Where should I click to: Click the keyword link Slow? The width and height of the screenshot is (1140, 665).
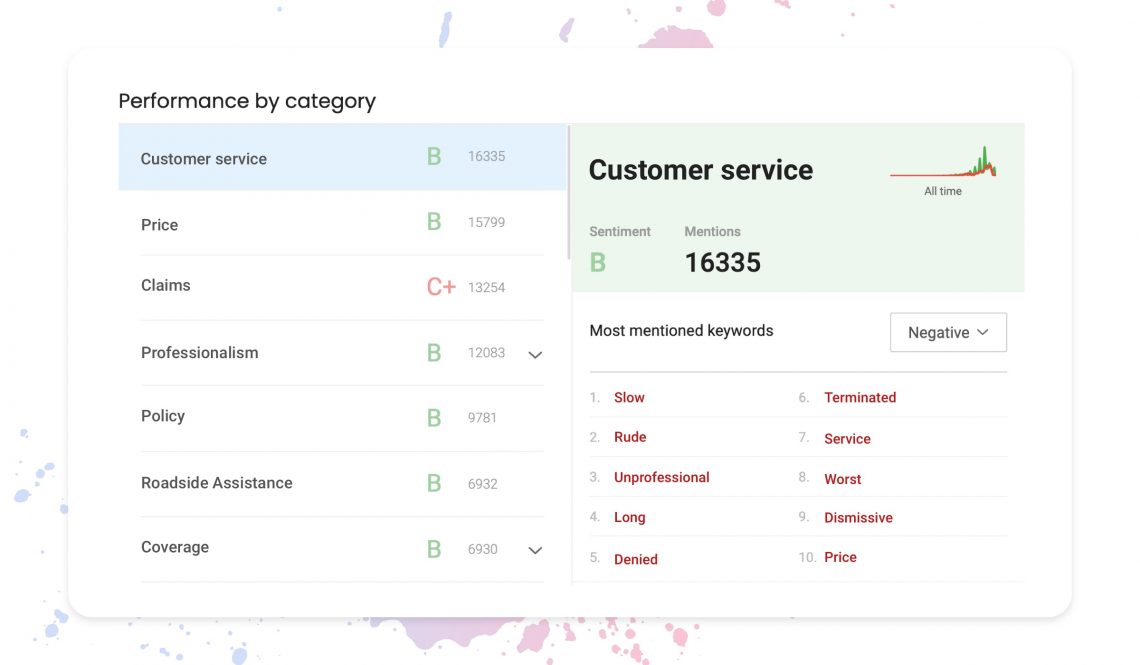630,397
